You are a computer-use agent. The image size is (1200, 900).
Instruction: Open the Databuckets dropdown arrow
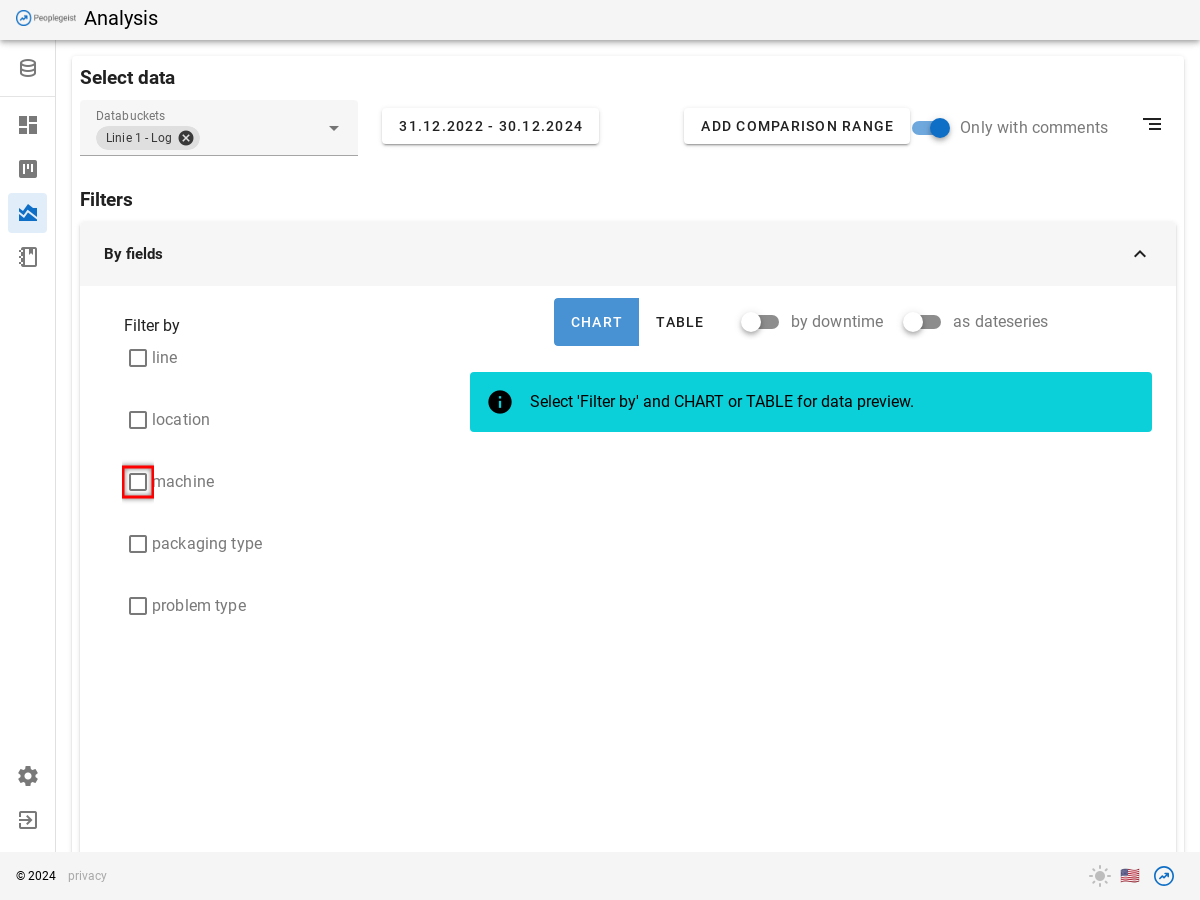pos(334,128)
